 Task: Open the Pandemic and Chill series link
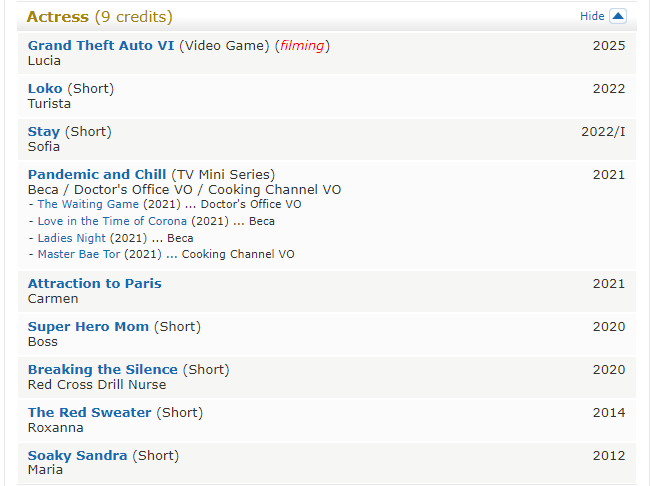click(97, 174)
